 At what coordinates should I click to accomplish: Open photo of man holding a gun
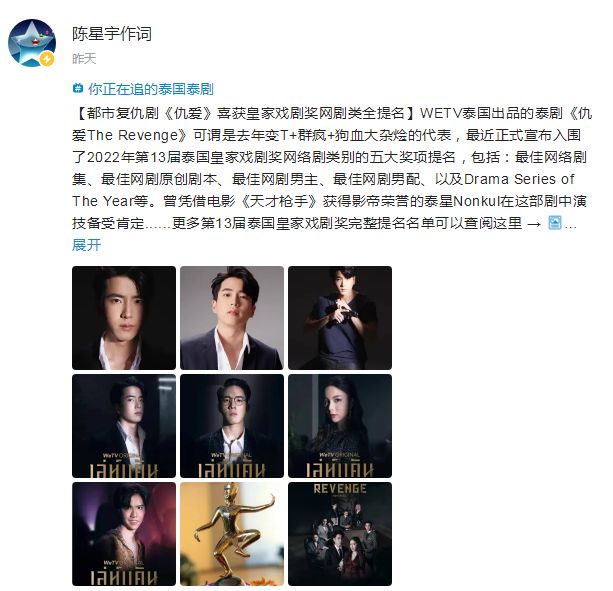coord(340,318)
